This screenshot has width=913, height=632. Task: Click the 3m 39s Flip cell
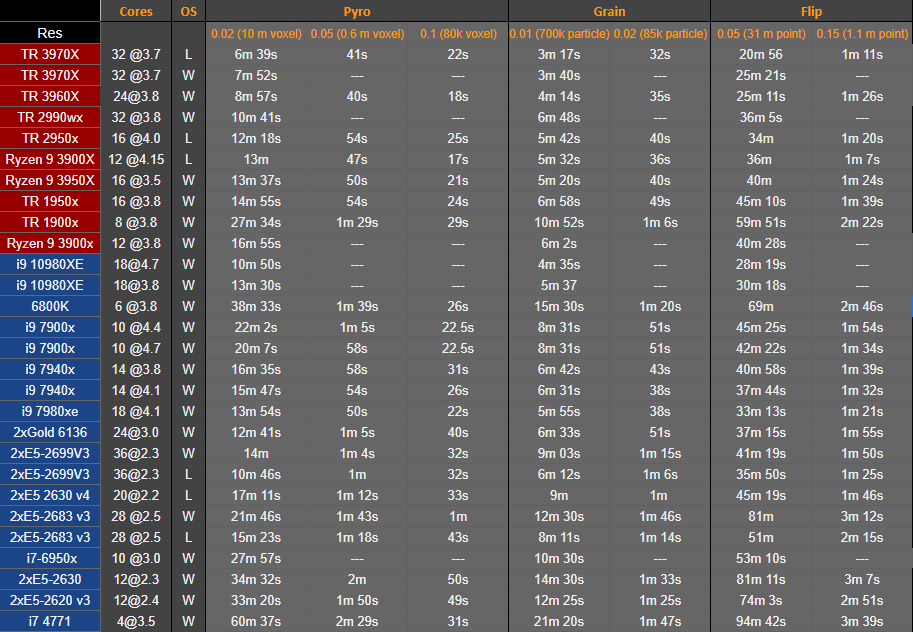tap(862, 621)
